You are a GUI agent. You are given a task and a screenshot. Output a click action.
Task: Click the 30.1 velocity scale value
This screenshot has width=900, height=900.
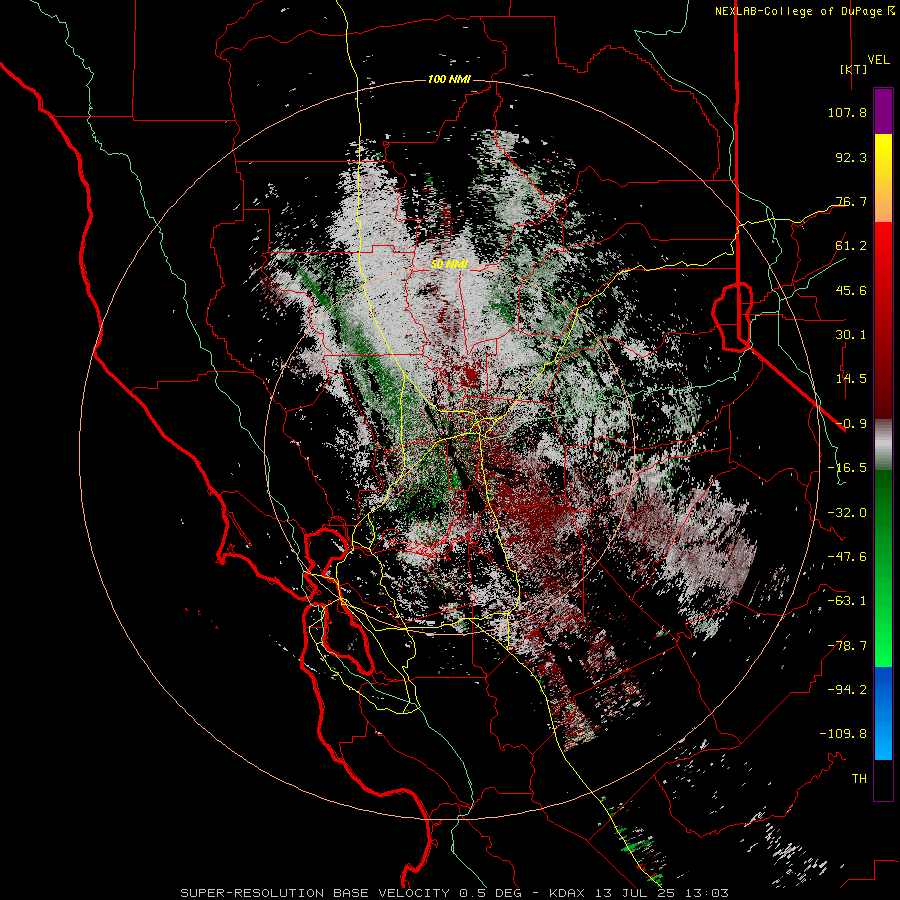pos(851,335)
